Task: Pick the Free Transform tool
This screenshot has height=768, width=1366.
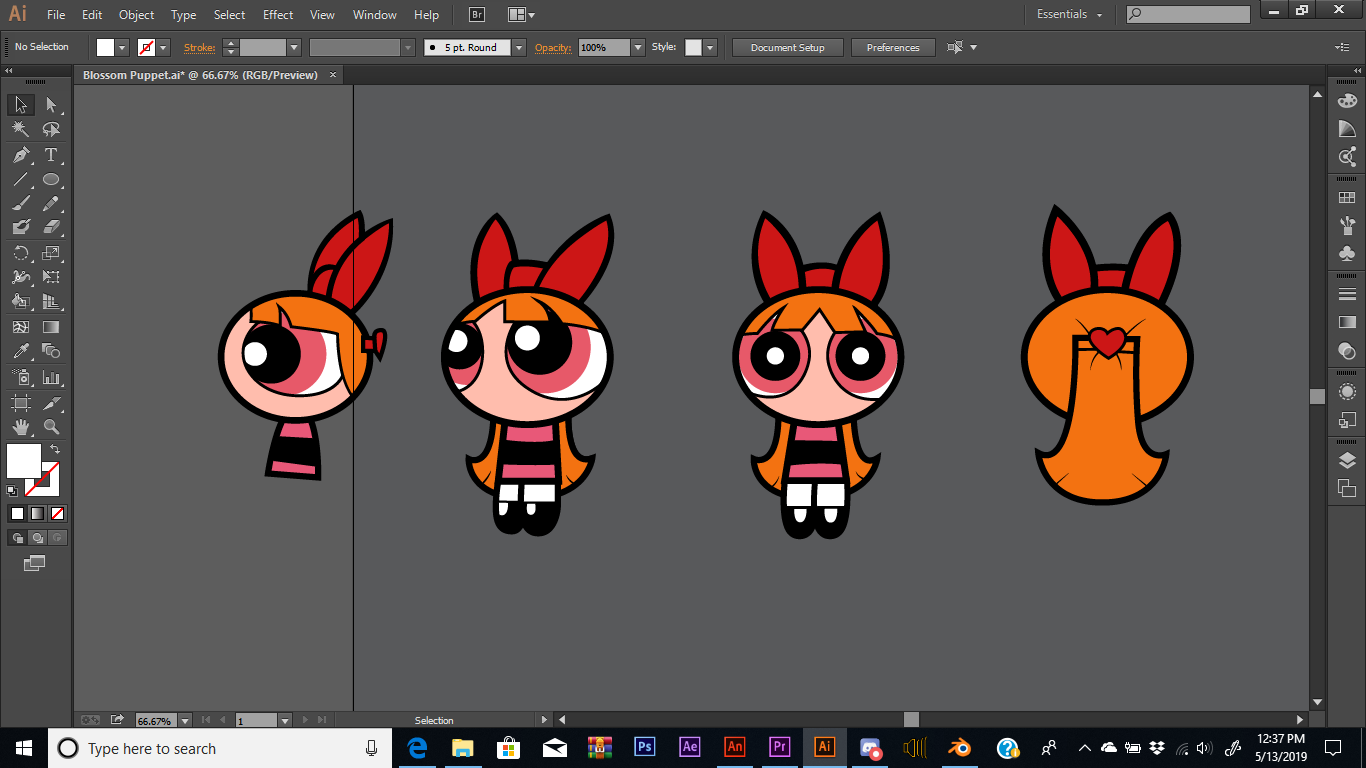Action: point(51,277)
